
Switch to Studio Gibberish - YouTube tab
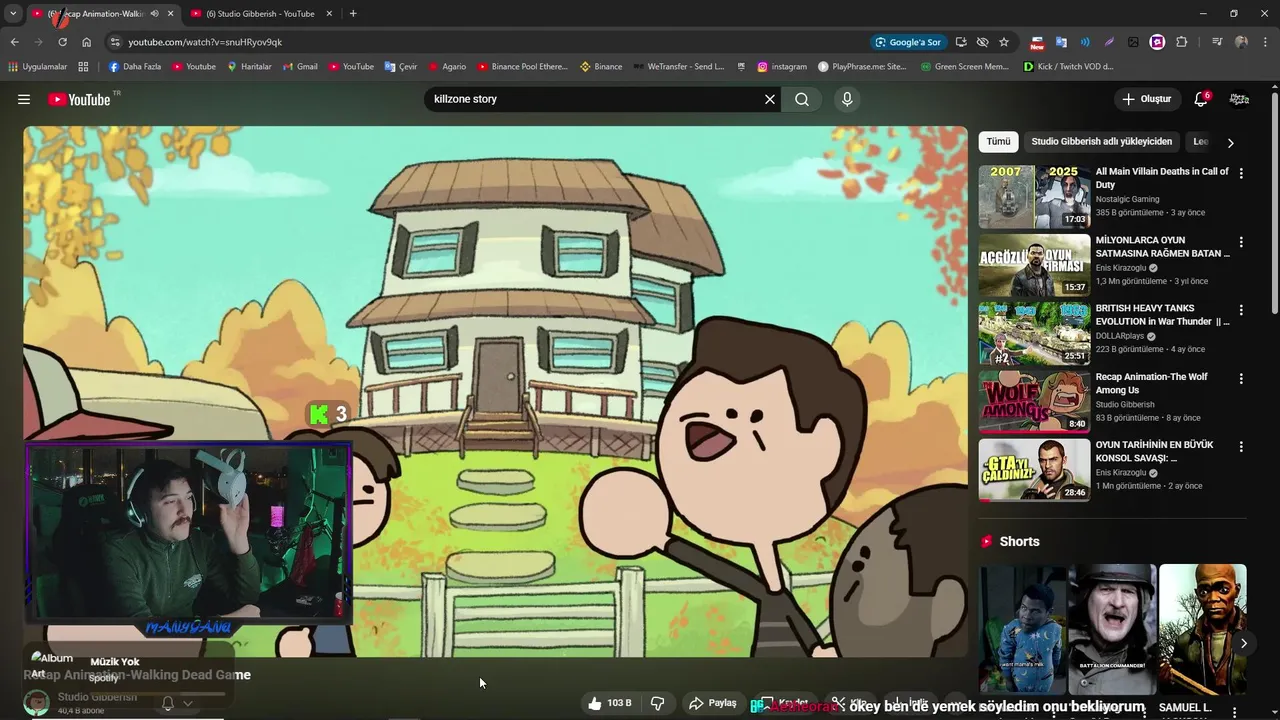pyautogui.click(x=260, y=13)
